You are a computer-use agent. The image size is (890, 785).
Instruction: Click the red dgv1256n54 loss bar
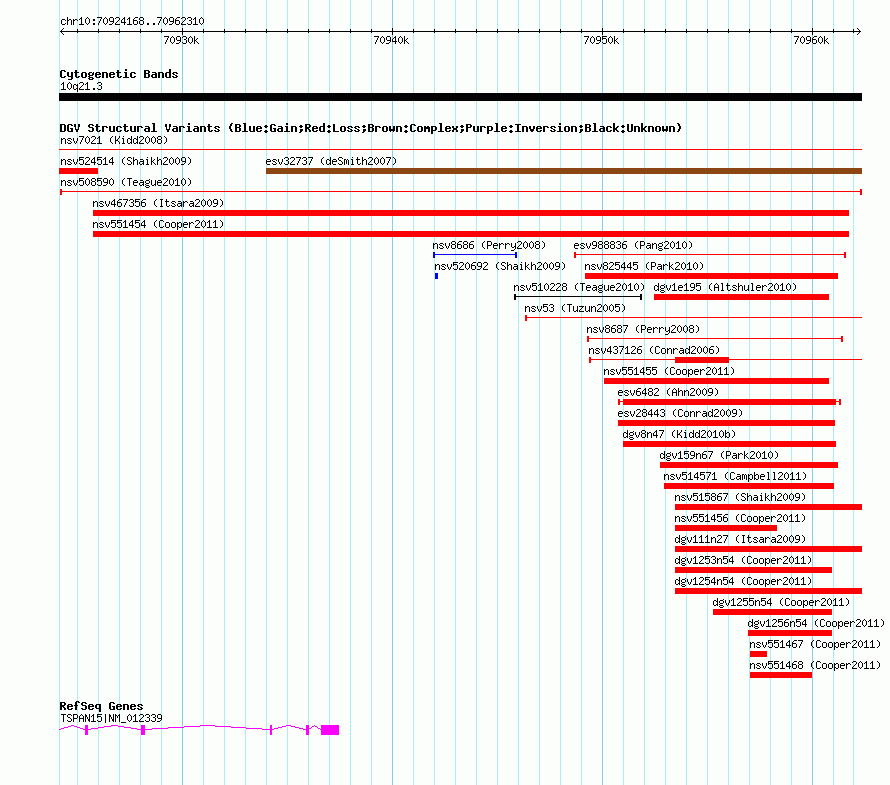tap(790, 633)
